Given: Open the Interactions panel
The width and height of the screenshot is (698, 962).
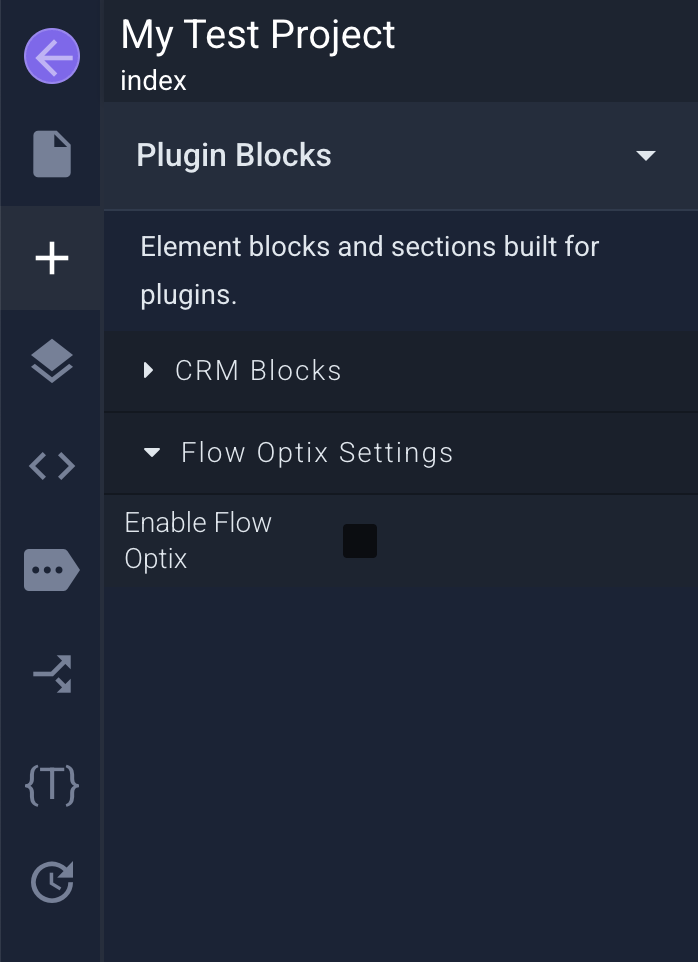Looking at the screenshot, I should tap(51, 673).
